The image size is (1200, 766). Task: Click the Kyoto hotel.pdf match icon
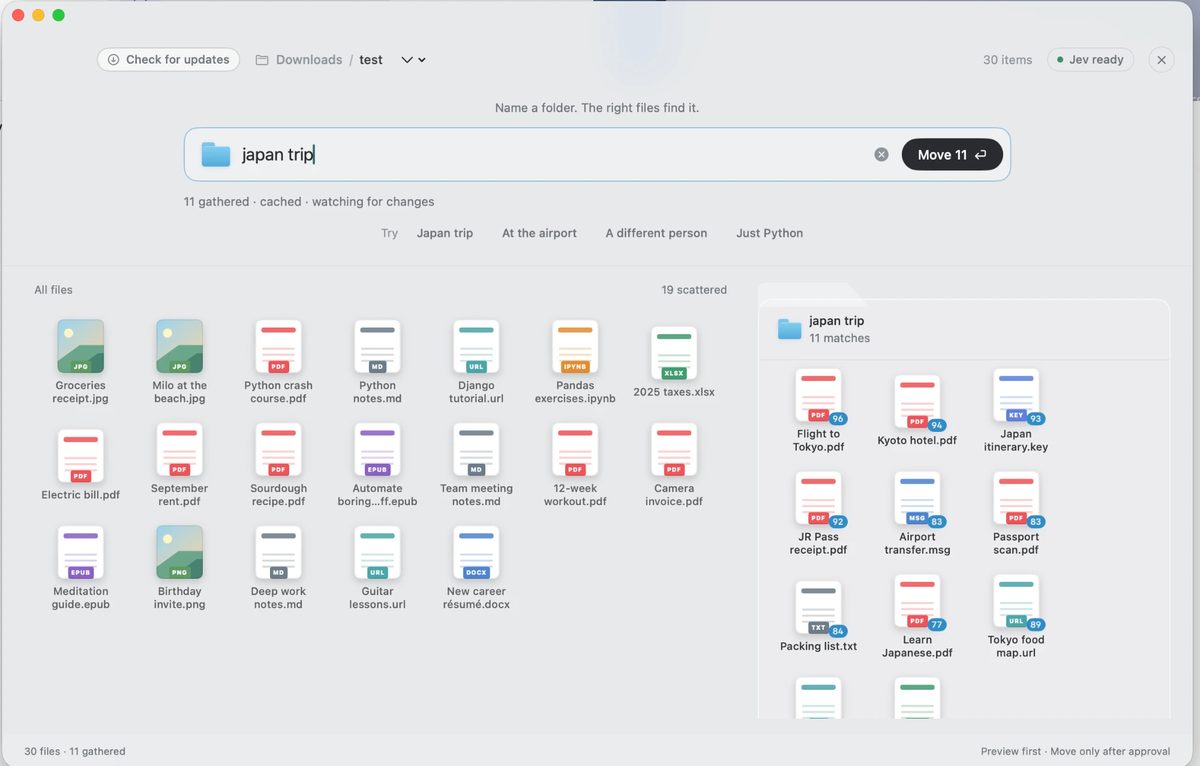(x=917, y=402)
